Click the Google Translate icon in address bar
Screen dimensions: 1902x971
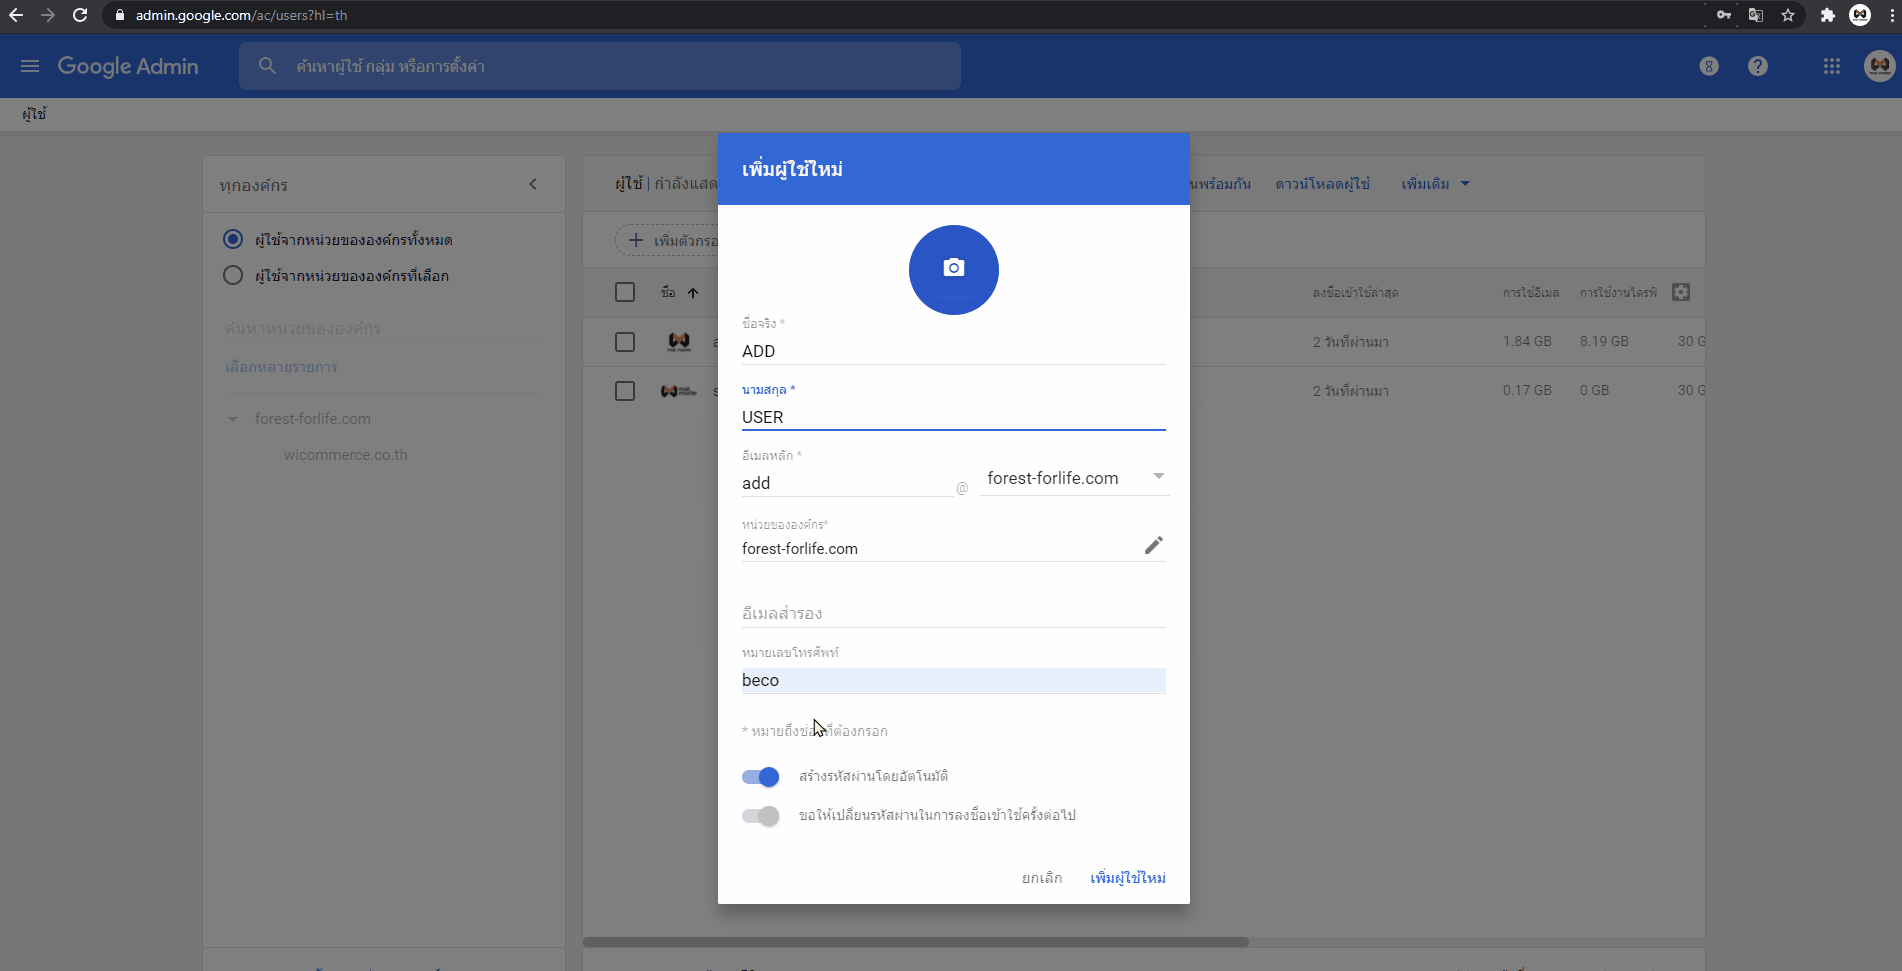coord(1756,15)
